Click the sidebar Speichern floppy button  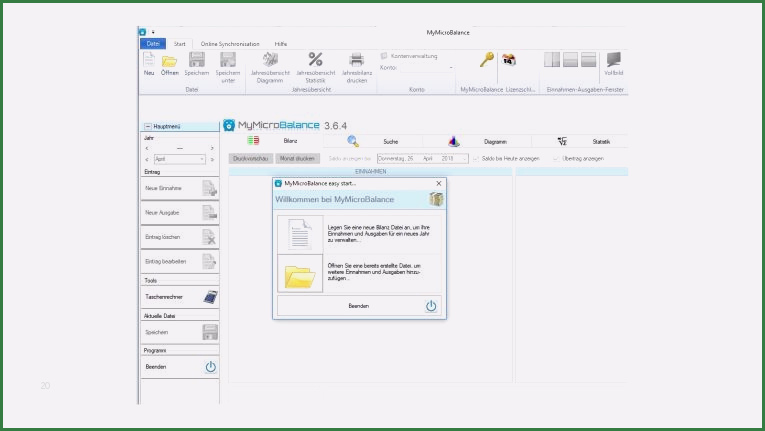[x=180, y=332]
